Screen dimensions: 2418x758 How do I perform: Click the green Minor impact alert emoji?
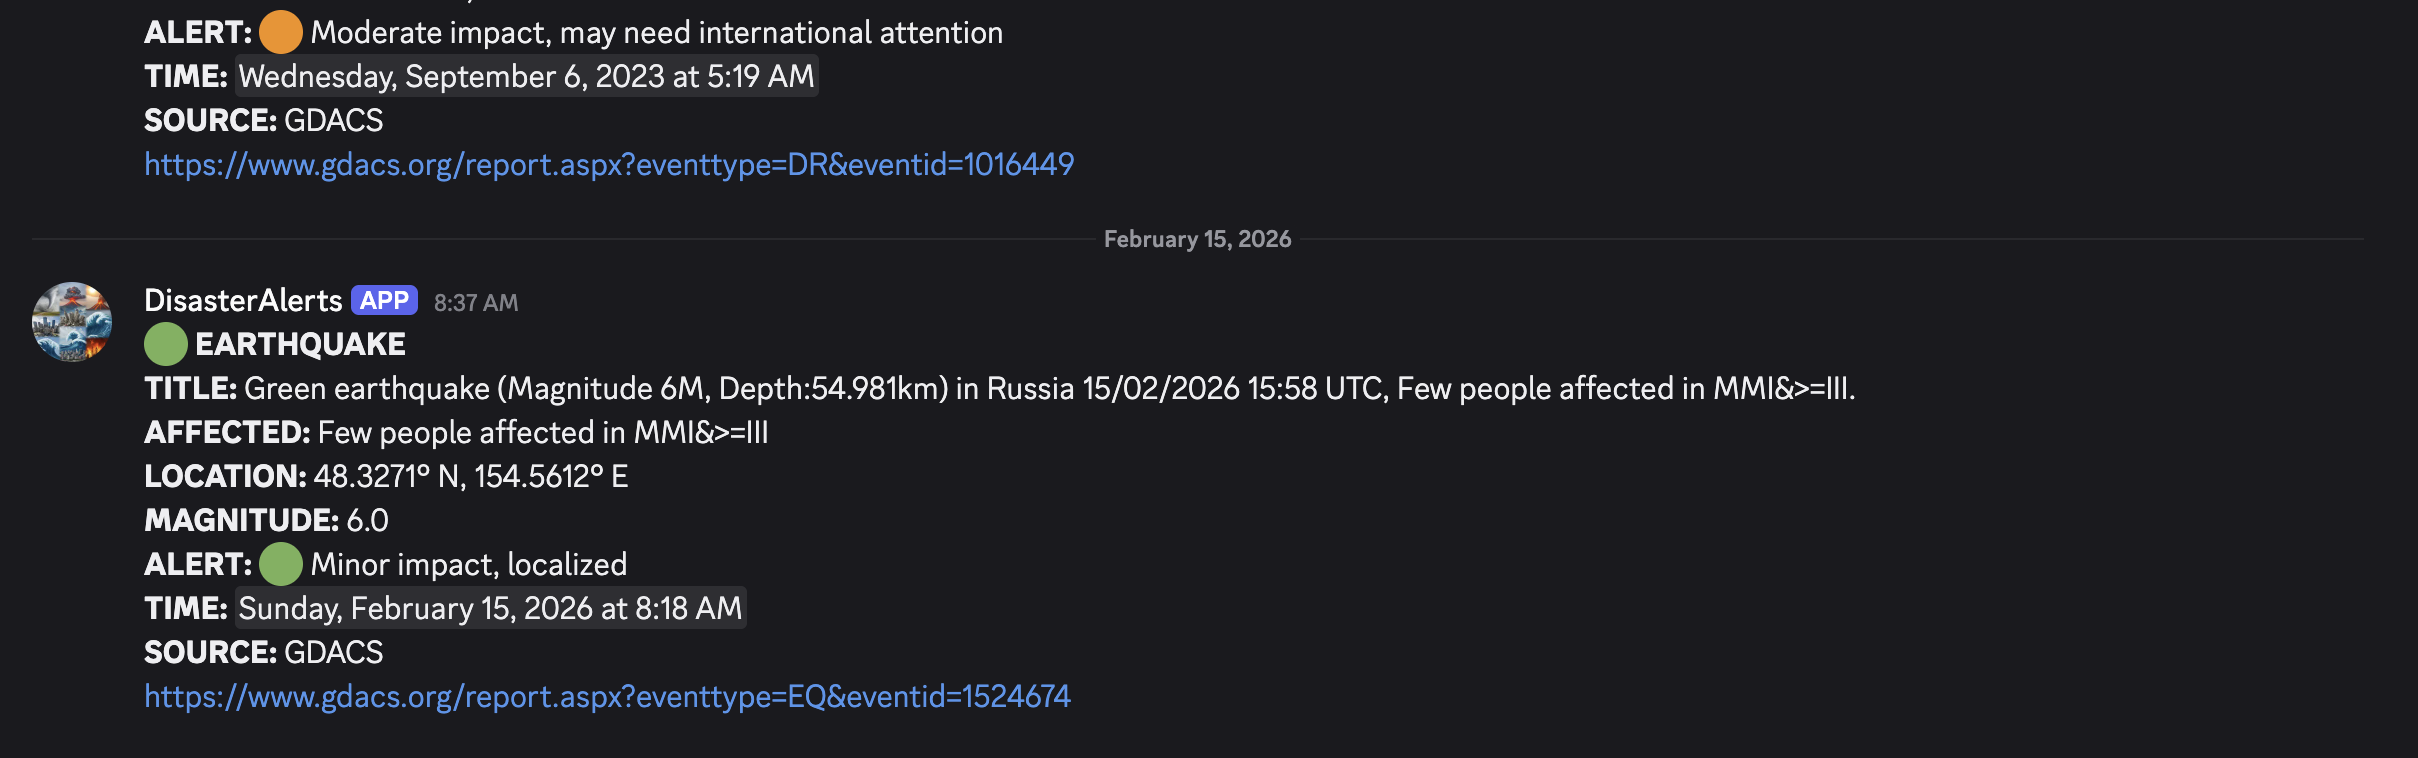click(x=281, y=563)
